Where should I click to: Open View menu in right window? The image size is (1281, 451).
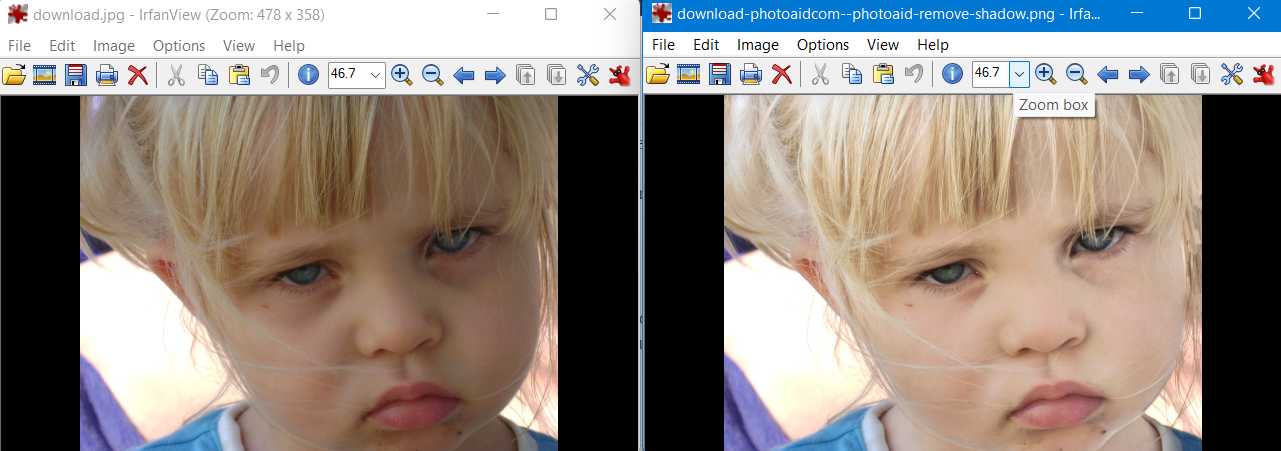pyautogui.click(x=883, y=45)
